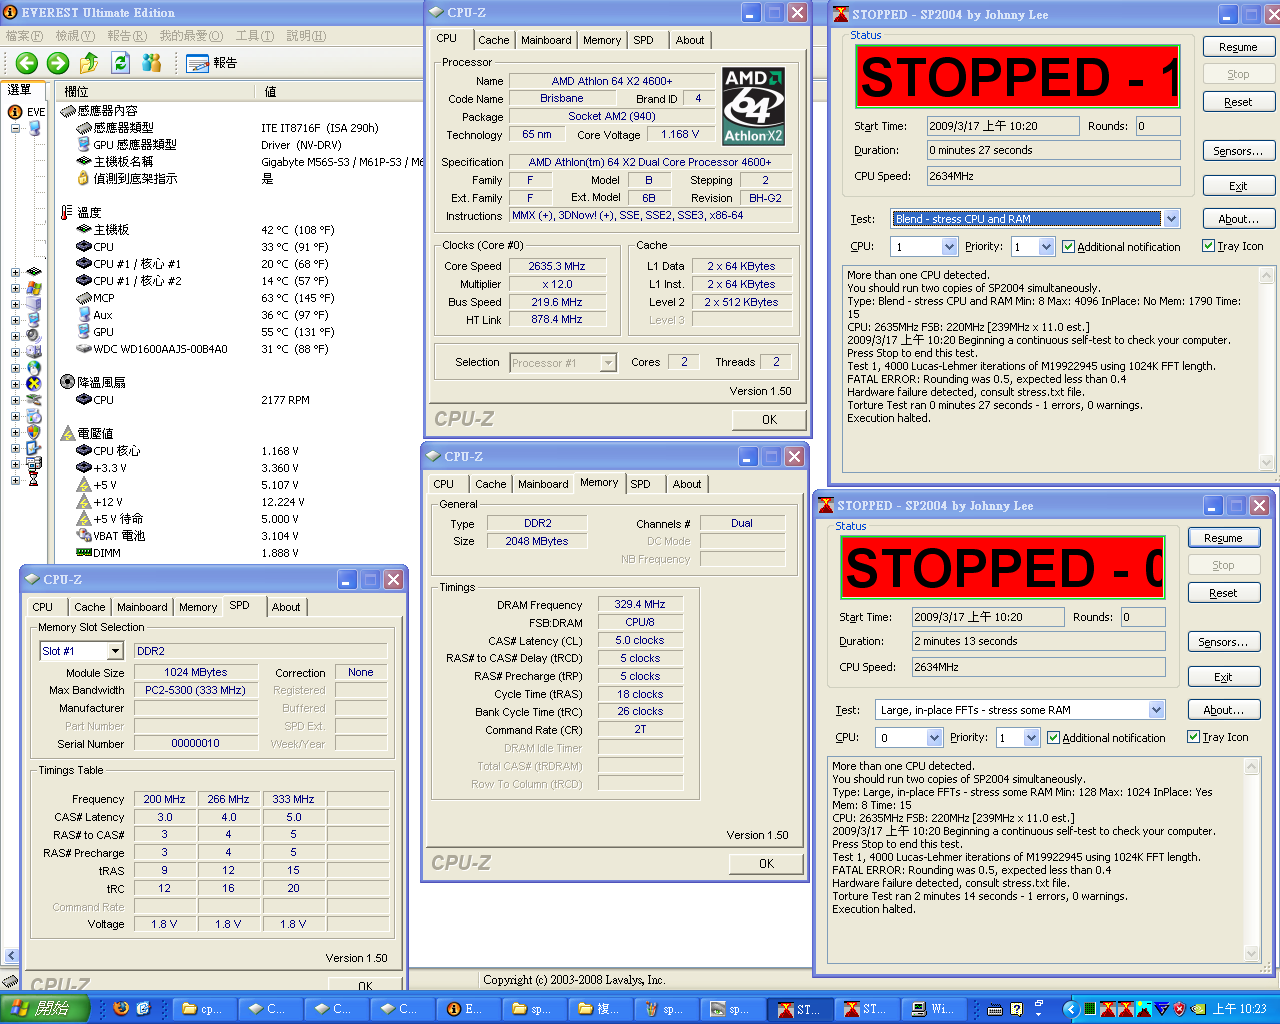This screenshot has width=1280, height=1024.
Task: Select the DirectX yellow-X icon in EVEREST tree
Action: coord(34,384)
